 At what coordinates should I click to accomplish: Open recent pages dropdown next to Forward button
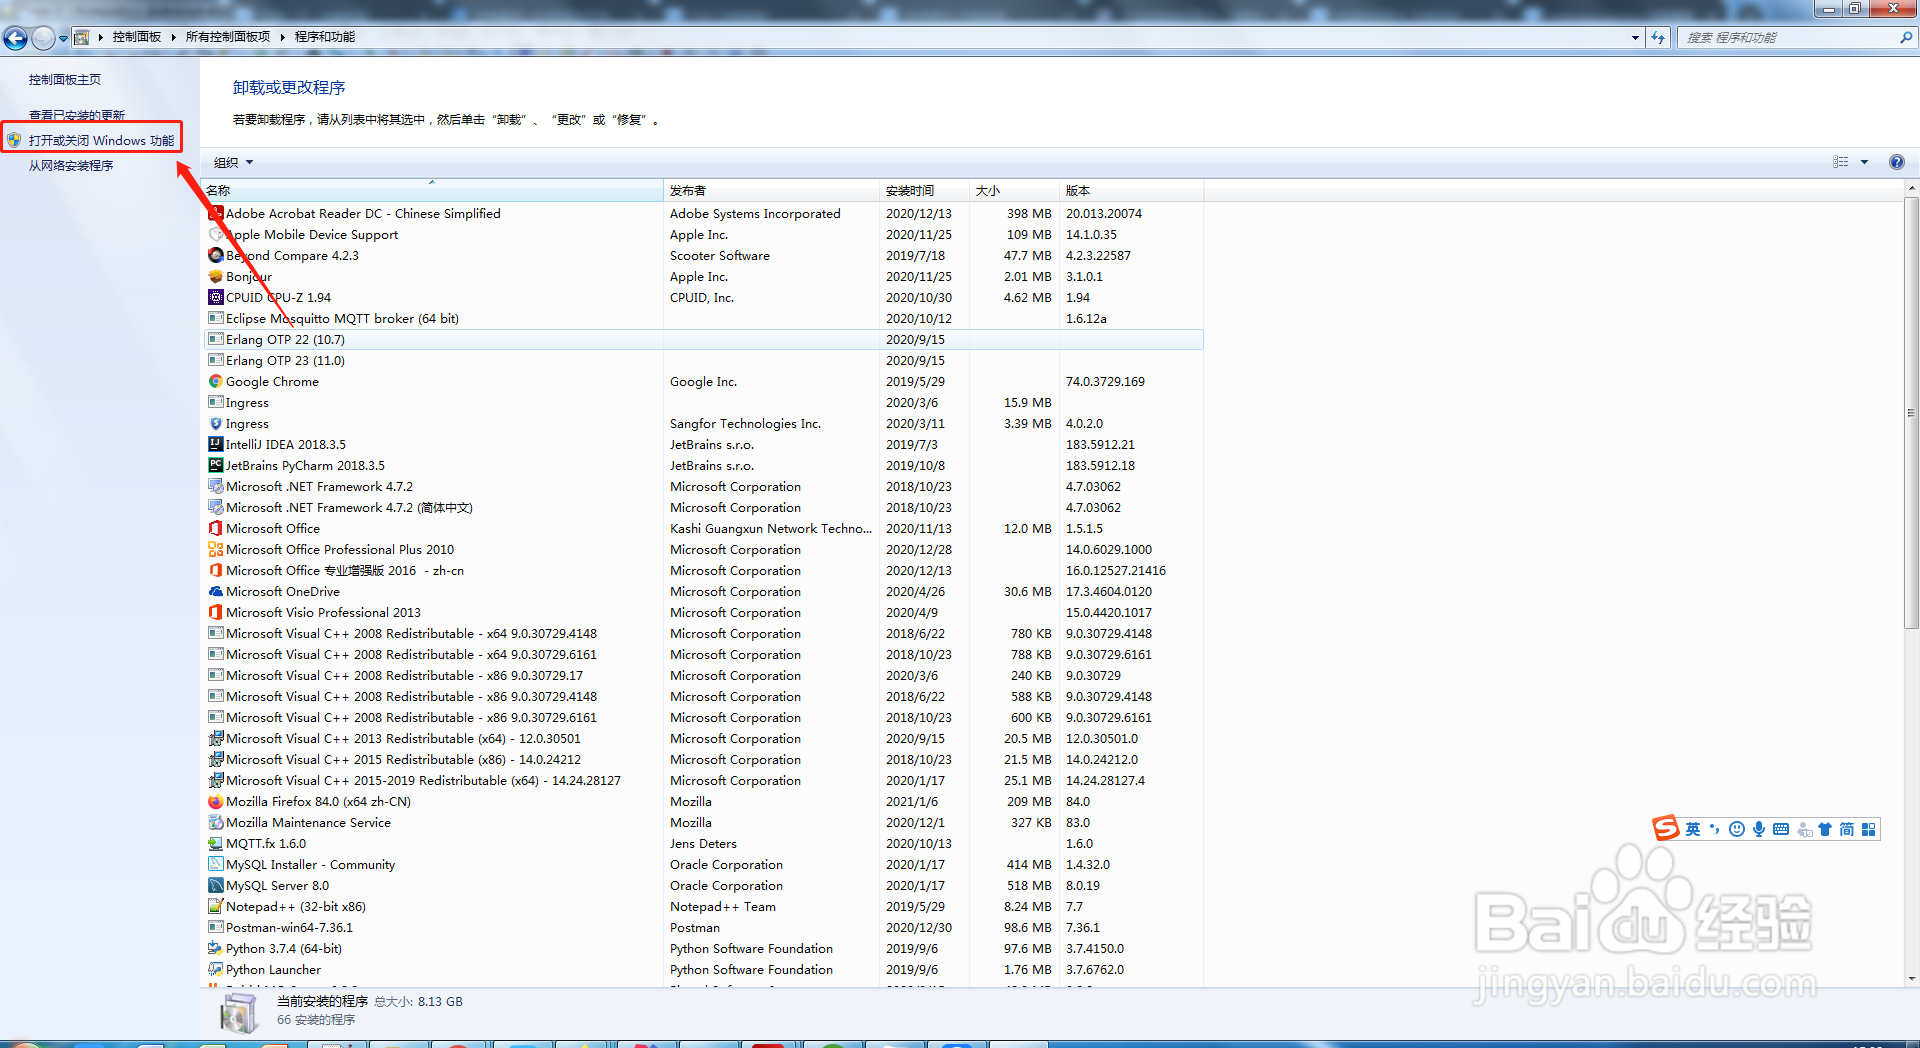[63, 38]
